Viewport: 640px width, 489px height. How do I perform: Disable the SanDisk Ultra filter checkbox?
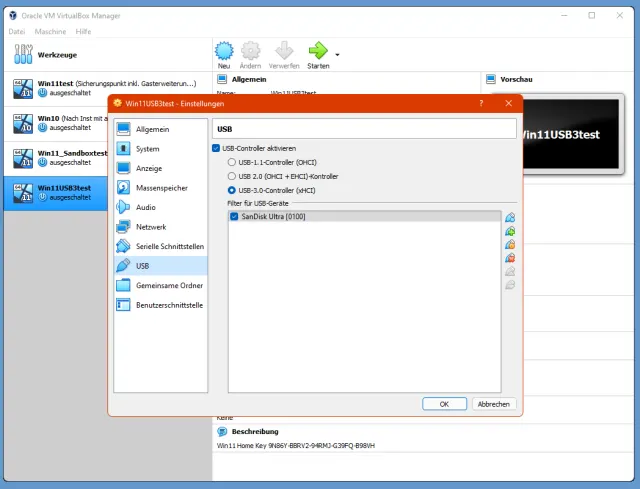234,216
